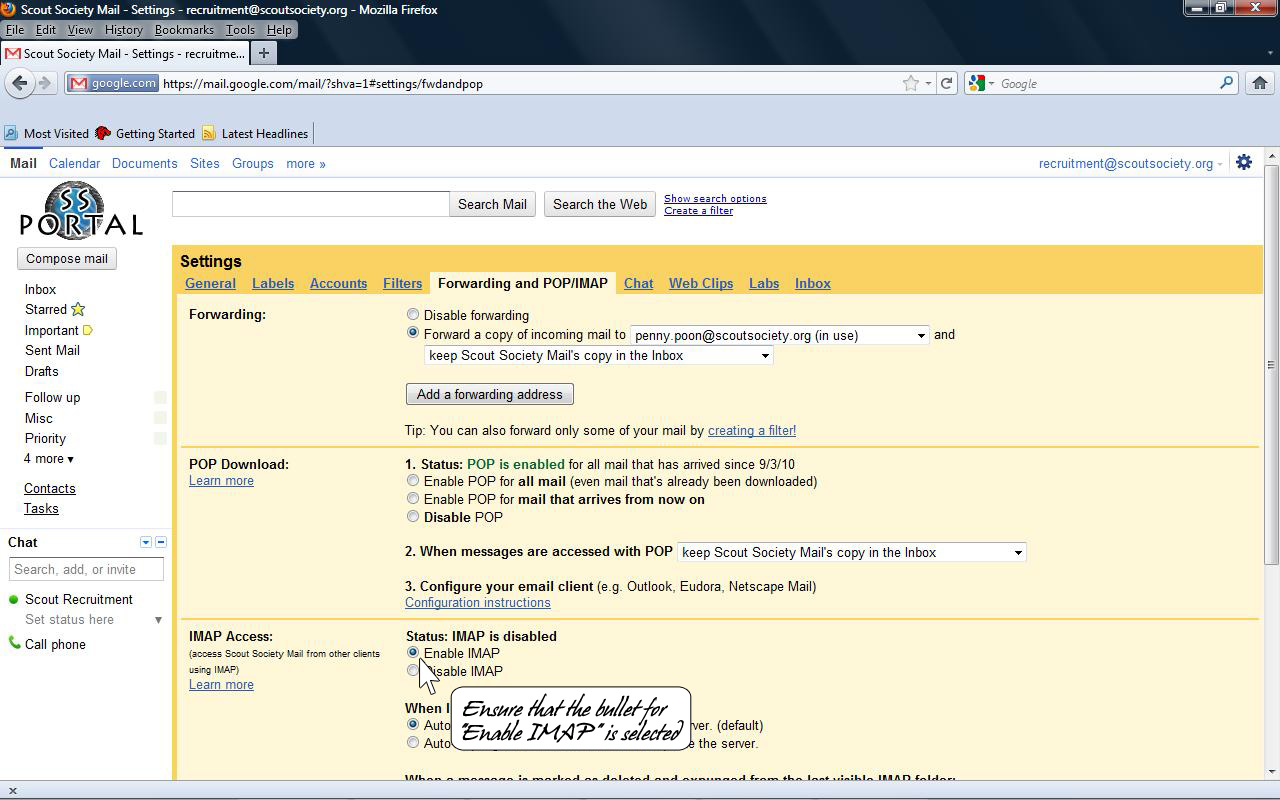Select Enable POP for mail arriving from now on

pos(413,498)
